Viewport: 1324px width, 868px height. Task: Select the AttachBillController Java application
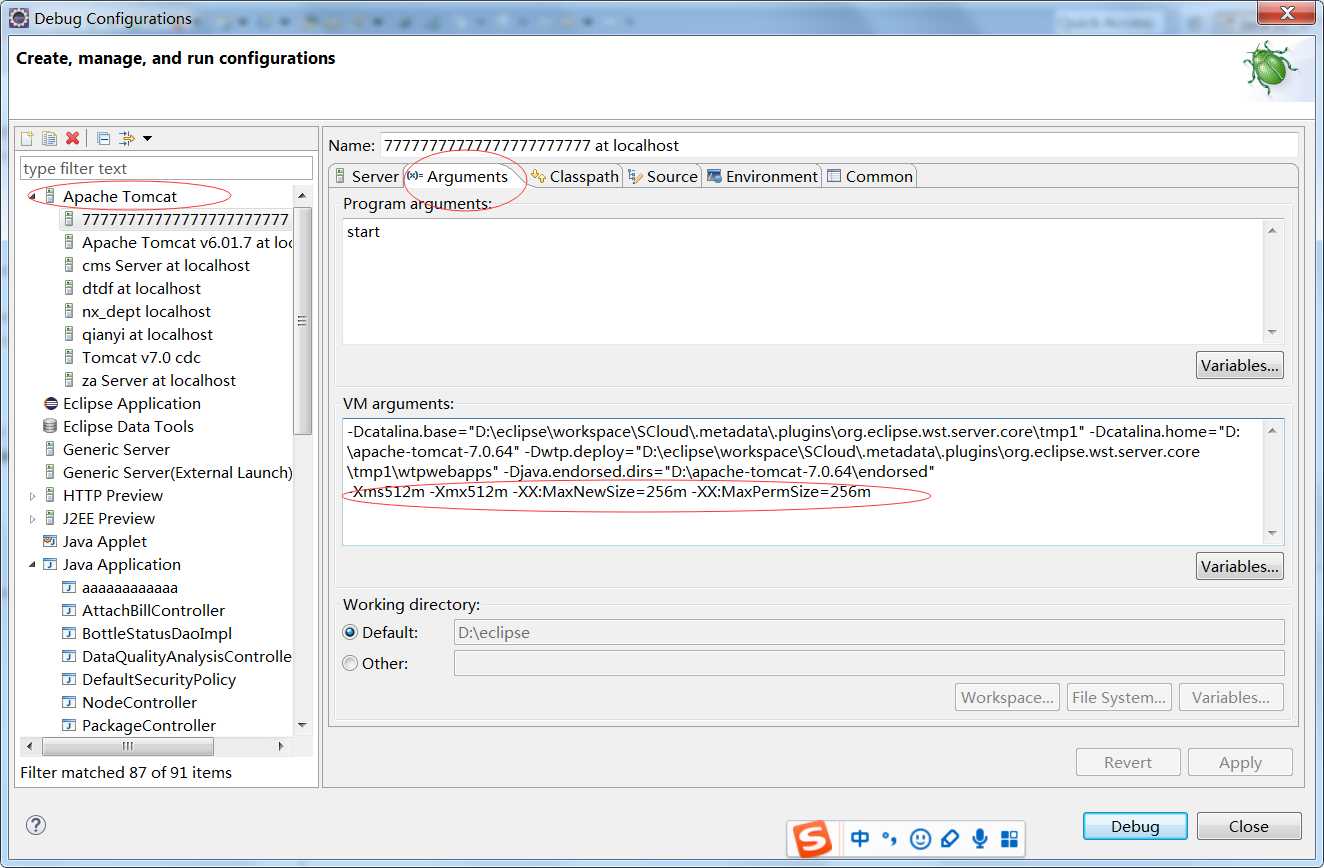[x=144, y=610]
